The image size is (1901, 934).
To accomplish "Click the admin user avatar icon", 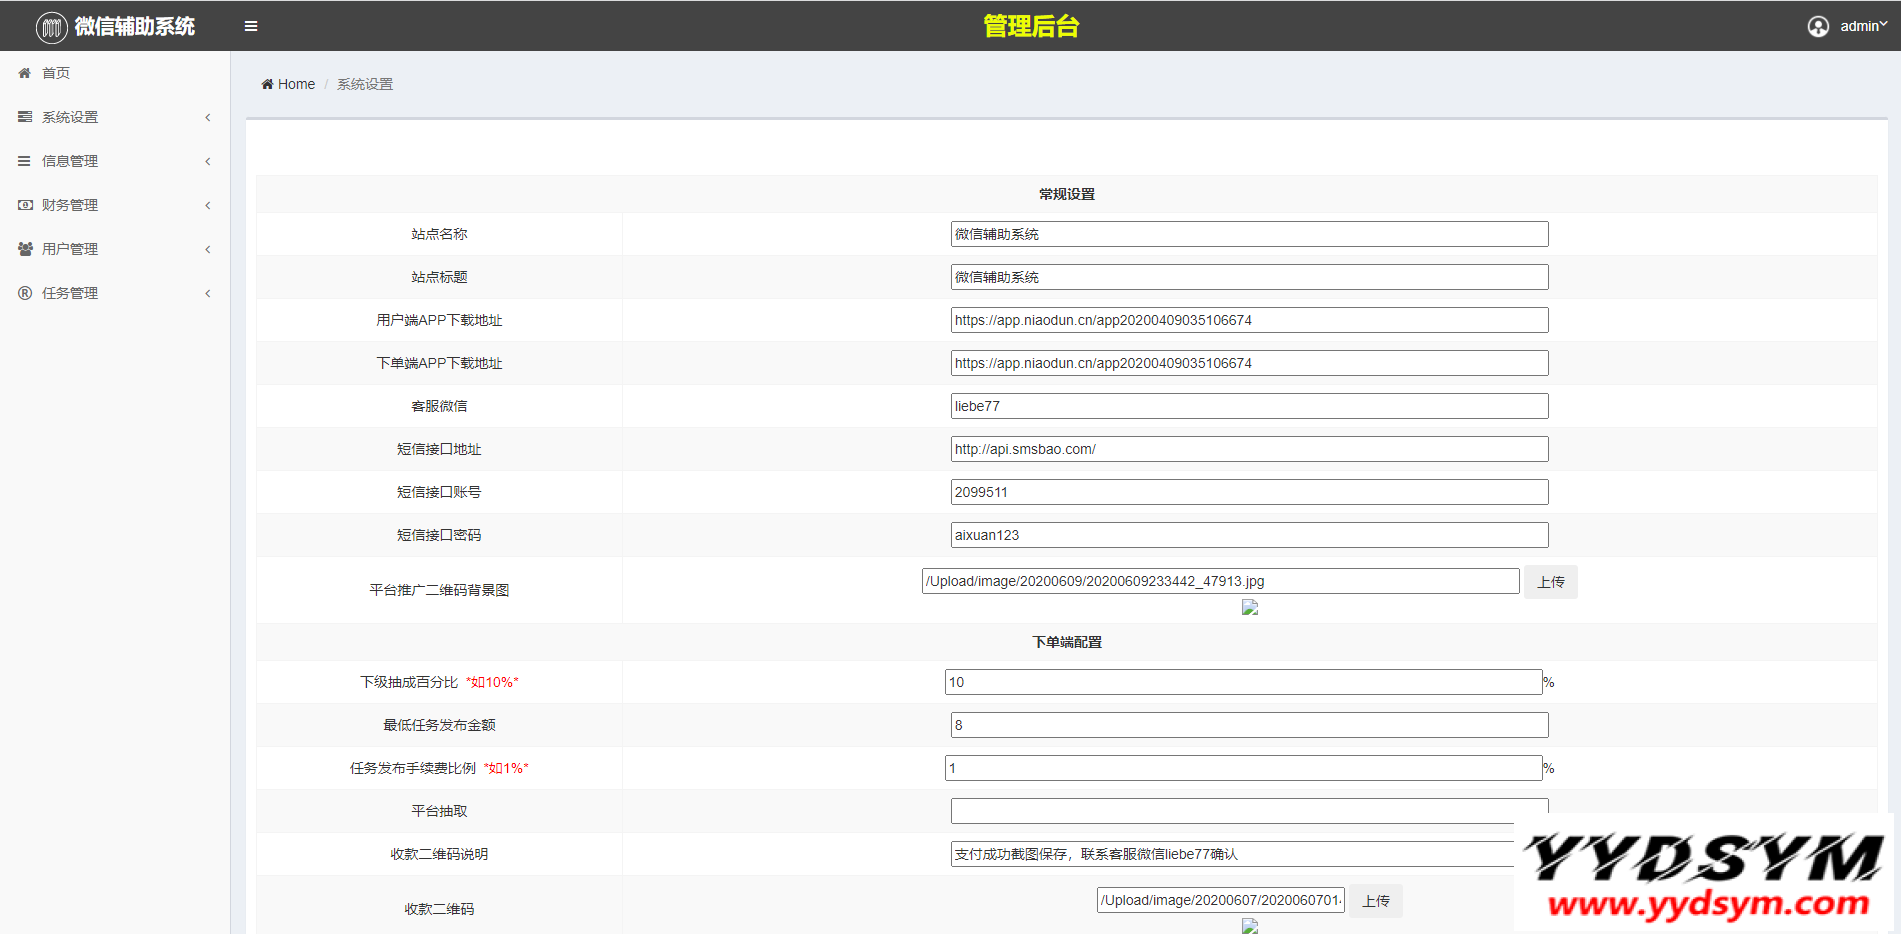I will click(x=1818, y=26).
